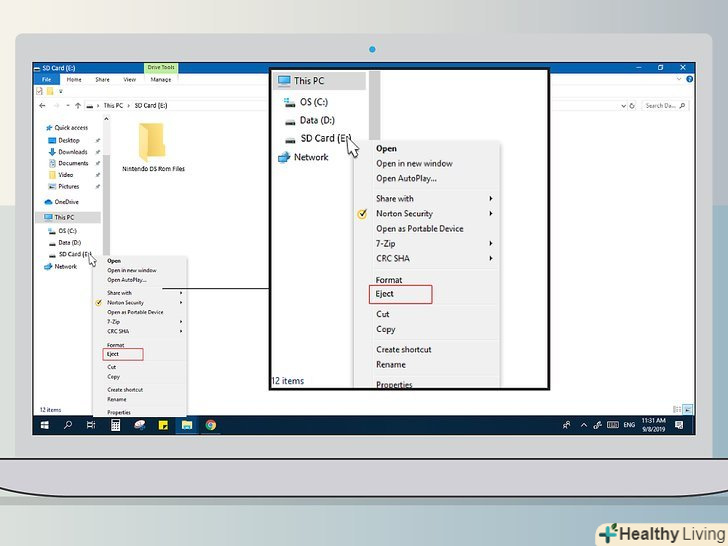This screenshot has height=546, width=728.
Task: Open Action Center notifications icon
Action: (x=679, y=425)
